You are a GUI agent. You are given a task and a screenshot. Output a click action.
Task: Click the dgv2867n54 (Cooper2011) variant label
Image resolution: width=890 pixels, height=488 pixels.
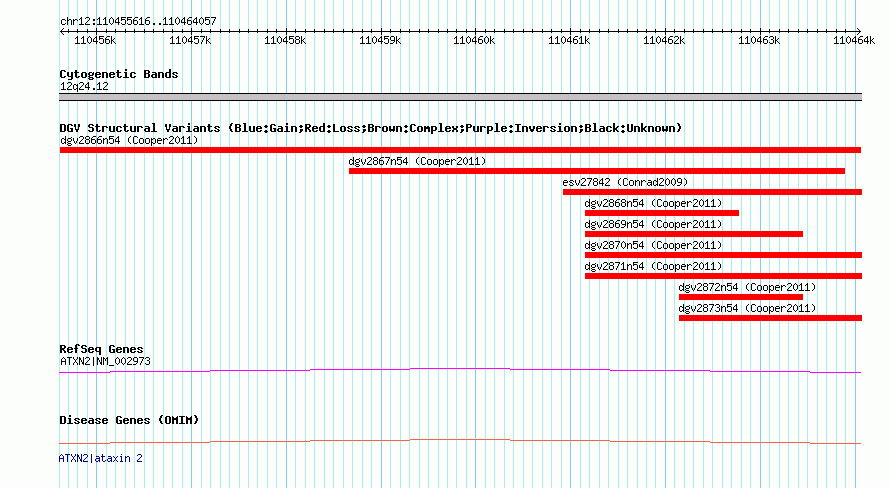tap(417, 161)
